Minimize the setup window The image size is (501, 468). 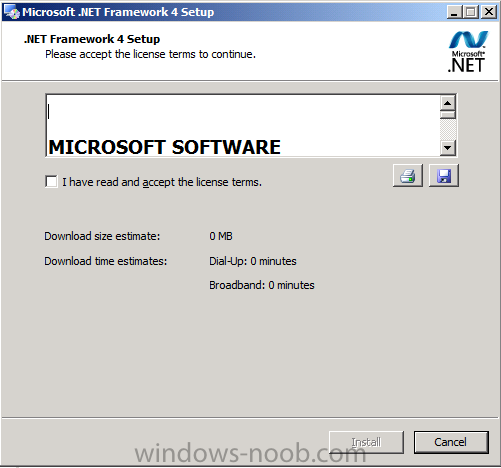point(454,12)
